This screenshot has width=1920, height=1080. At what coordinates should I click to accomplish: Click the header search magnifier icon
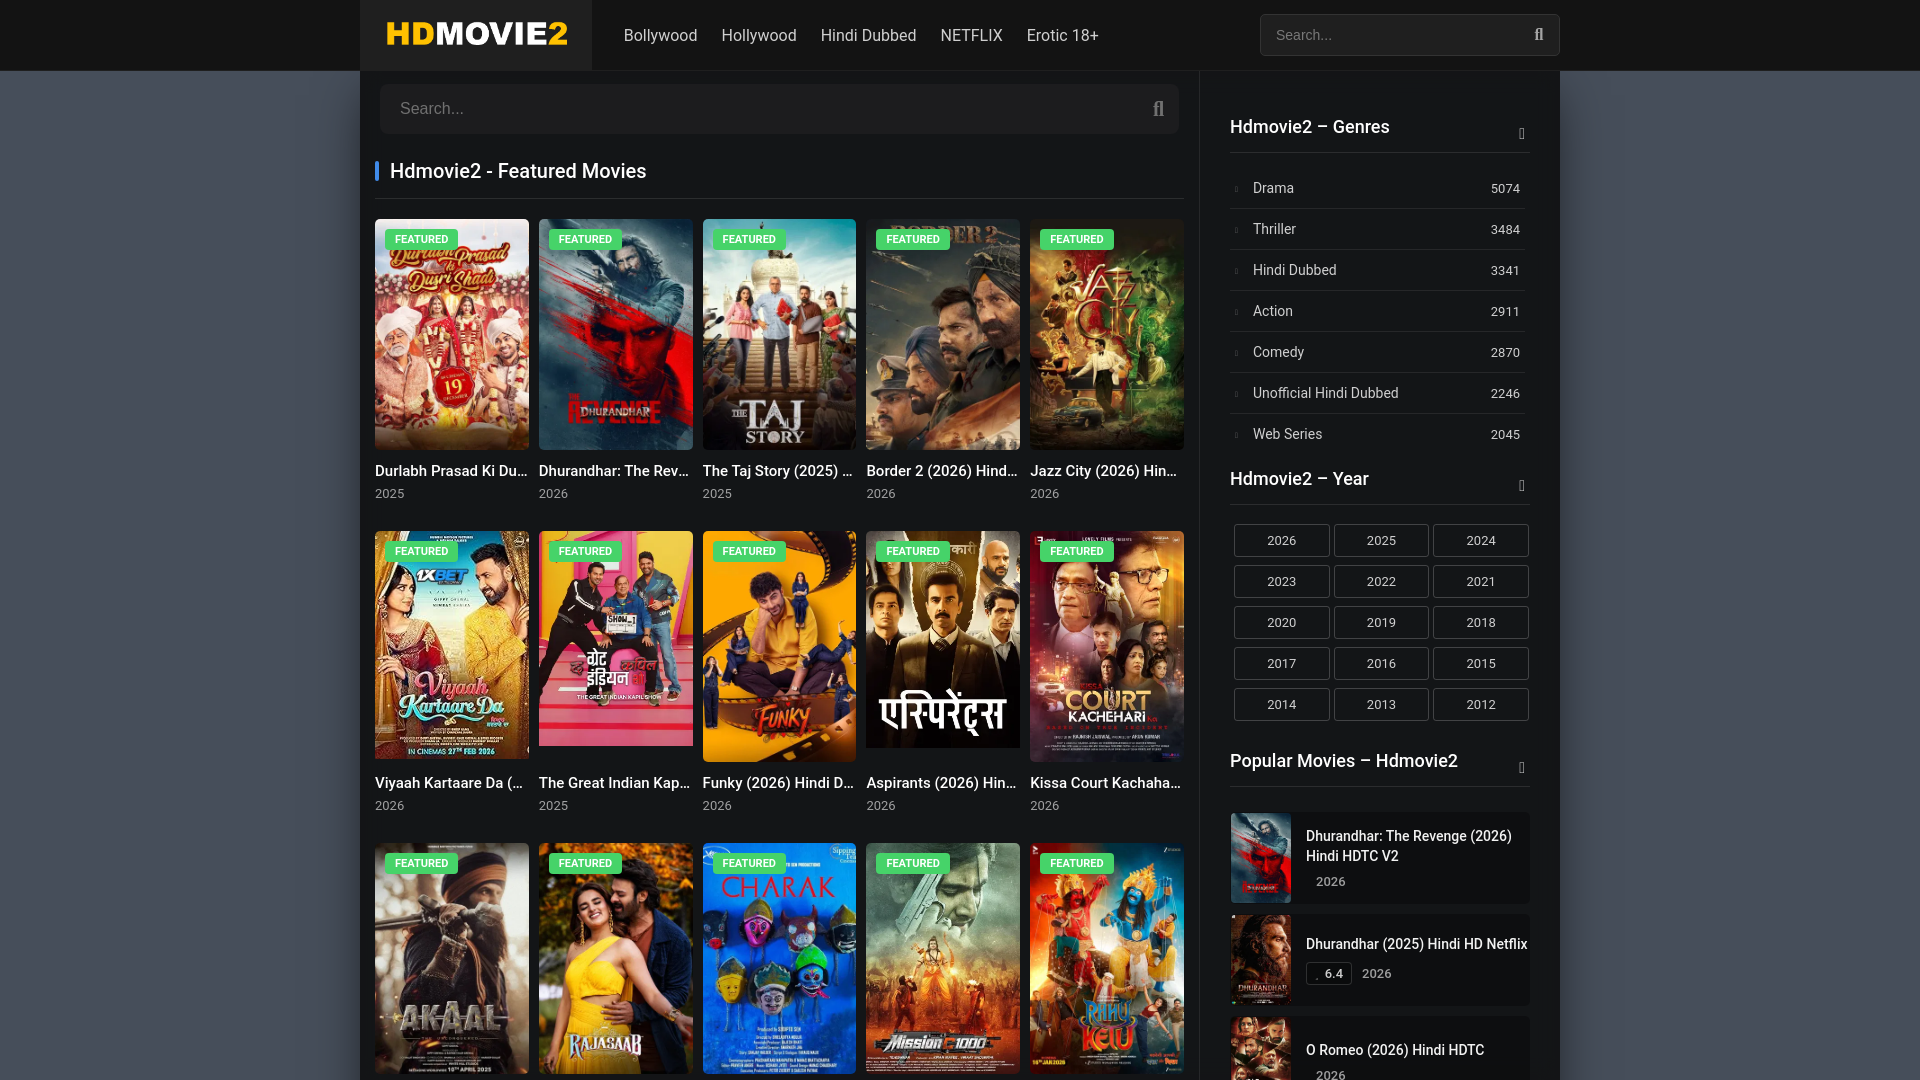[x=1539, y=35]
